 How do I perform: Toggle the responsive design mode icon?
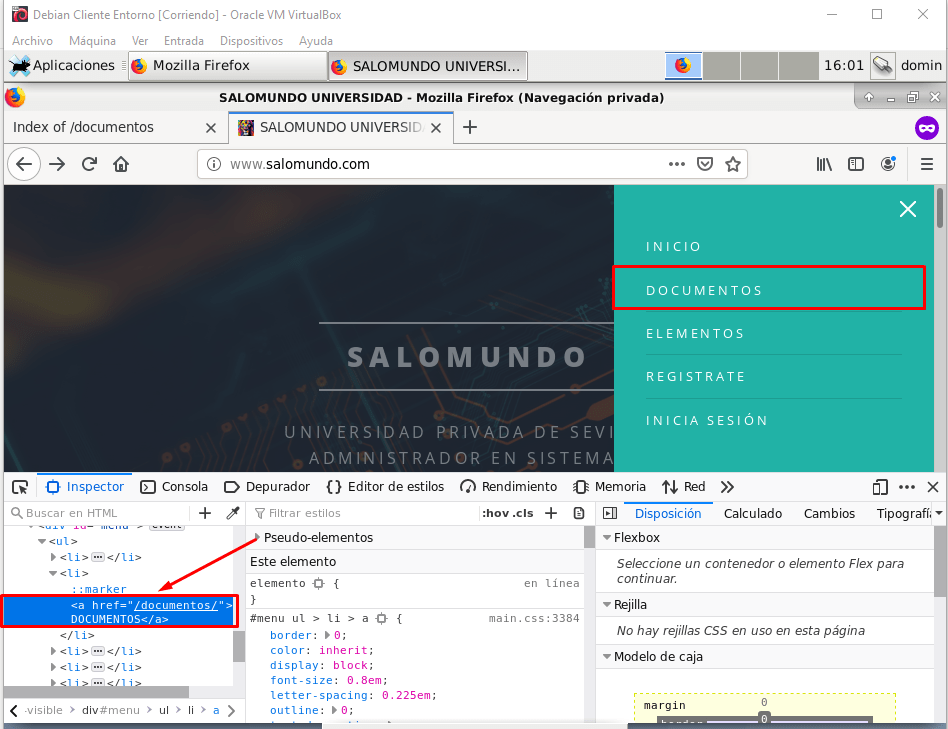click(880, 487)
